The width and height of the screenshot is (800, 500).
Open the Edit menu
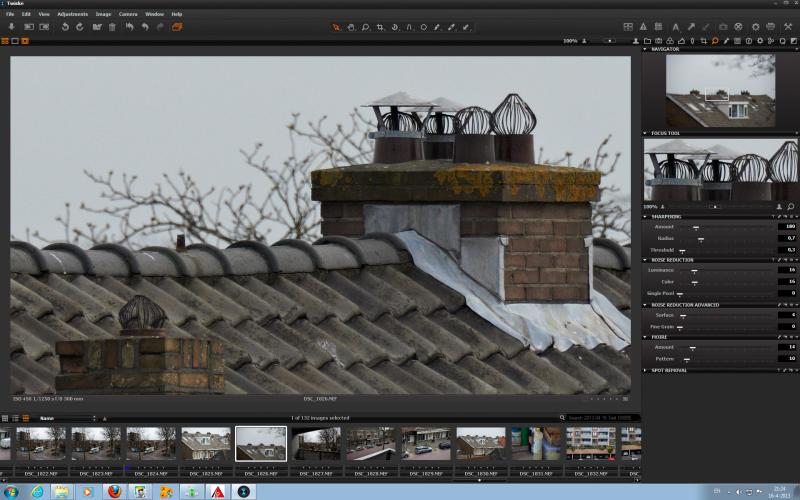pyautogui.click(x=27, y=14)
